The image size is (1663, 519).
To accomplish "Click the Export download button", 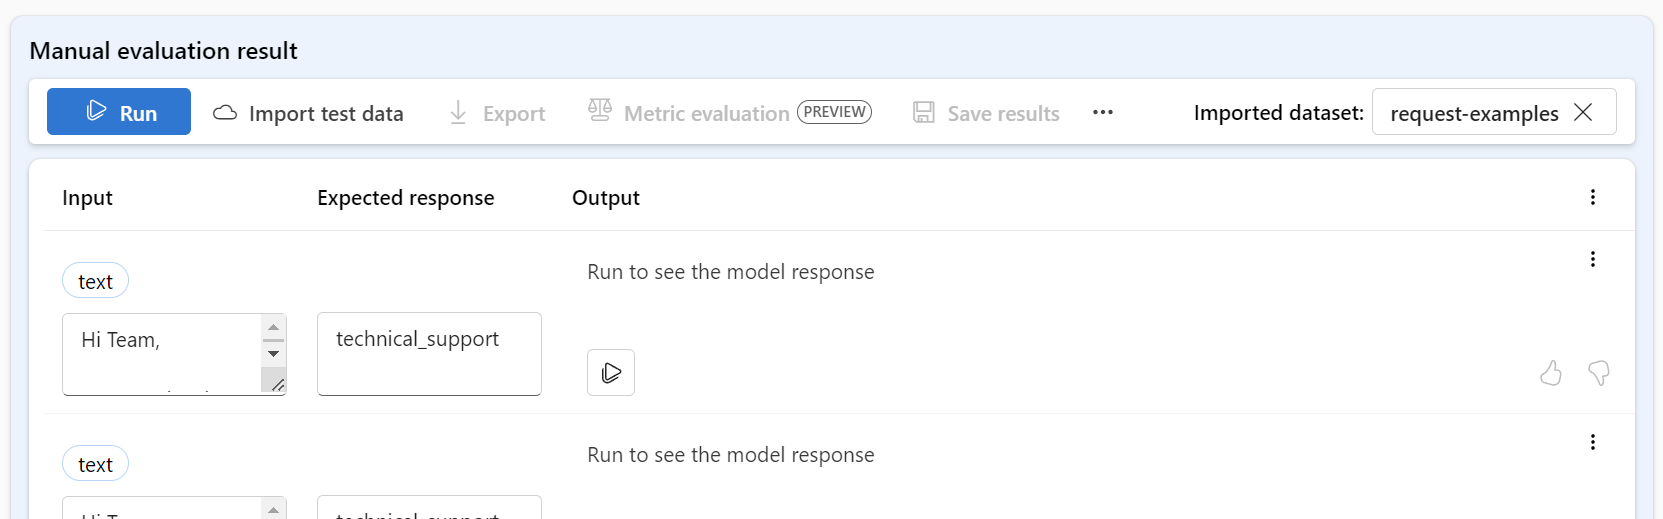I will coord(497,113).
